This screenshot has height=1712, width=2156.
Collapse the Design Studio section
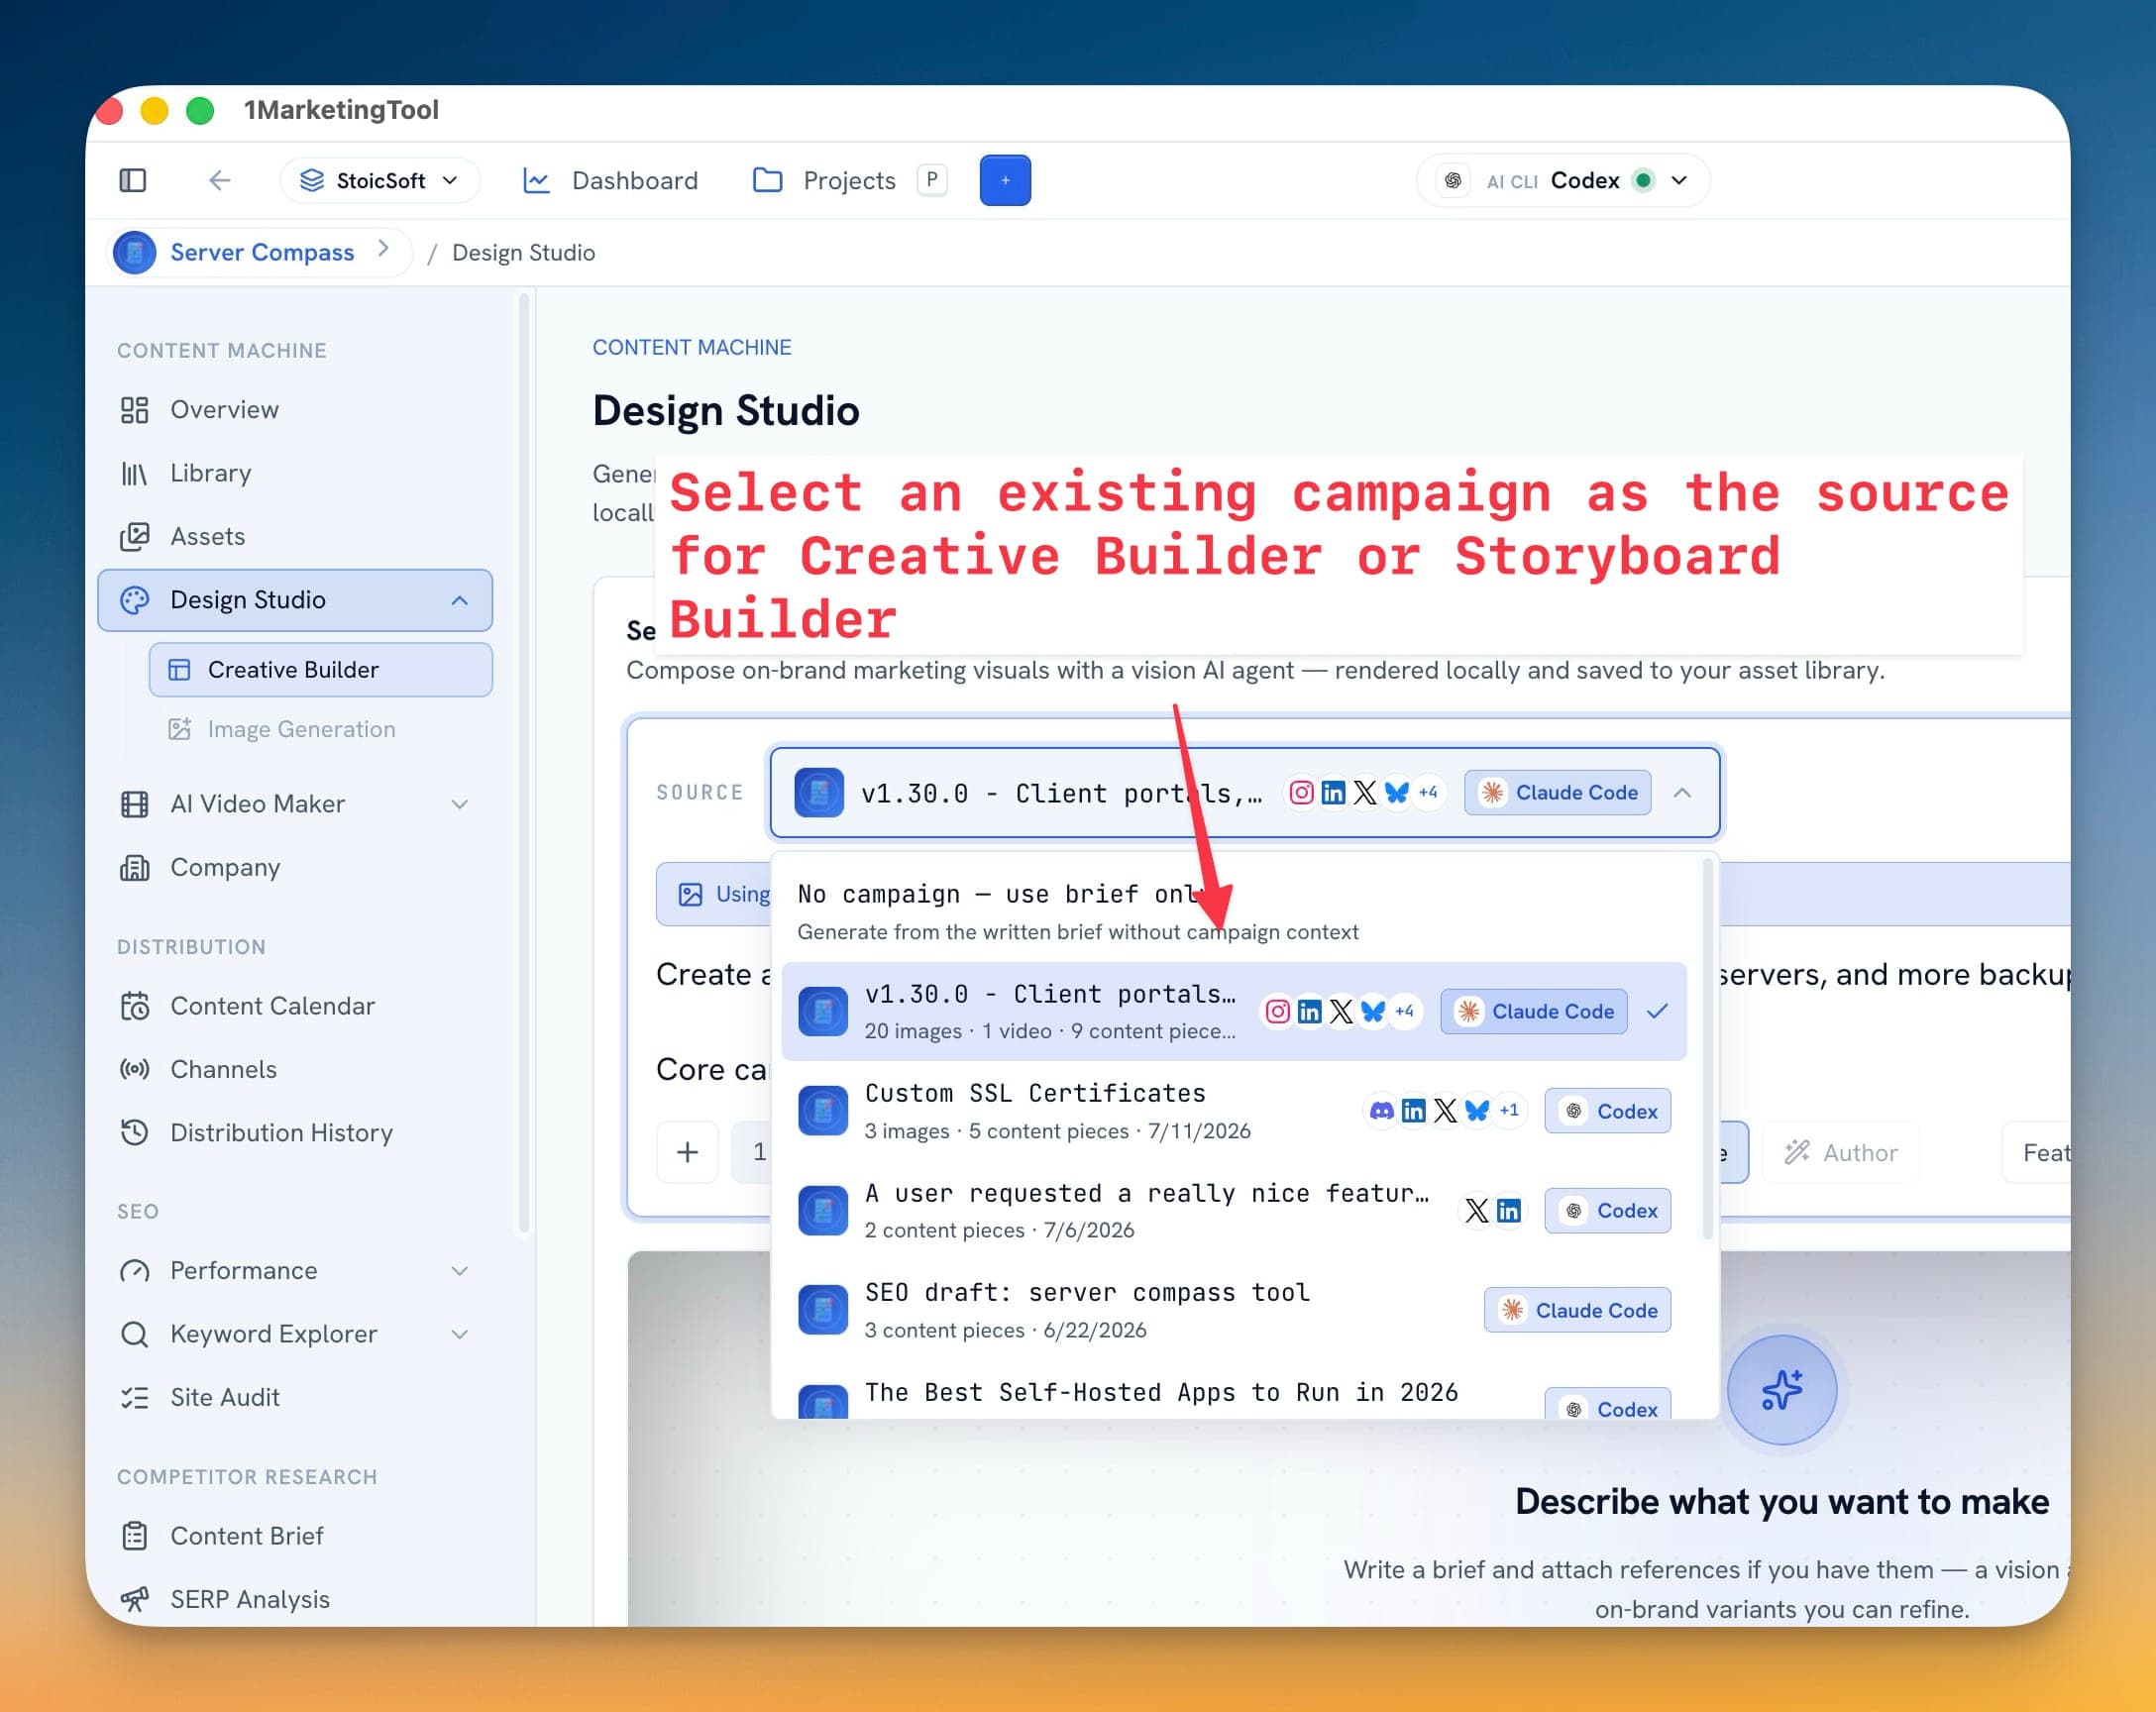pyautogui.click(x=459, y=600)
